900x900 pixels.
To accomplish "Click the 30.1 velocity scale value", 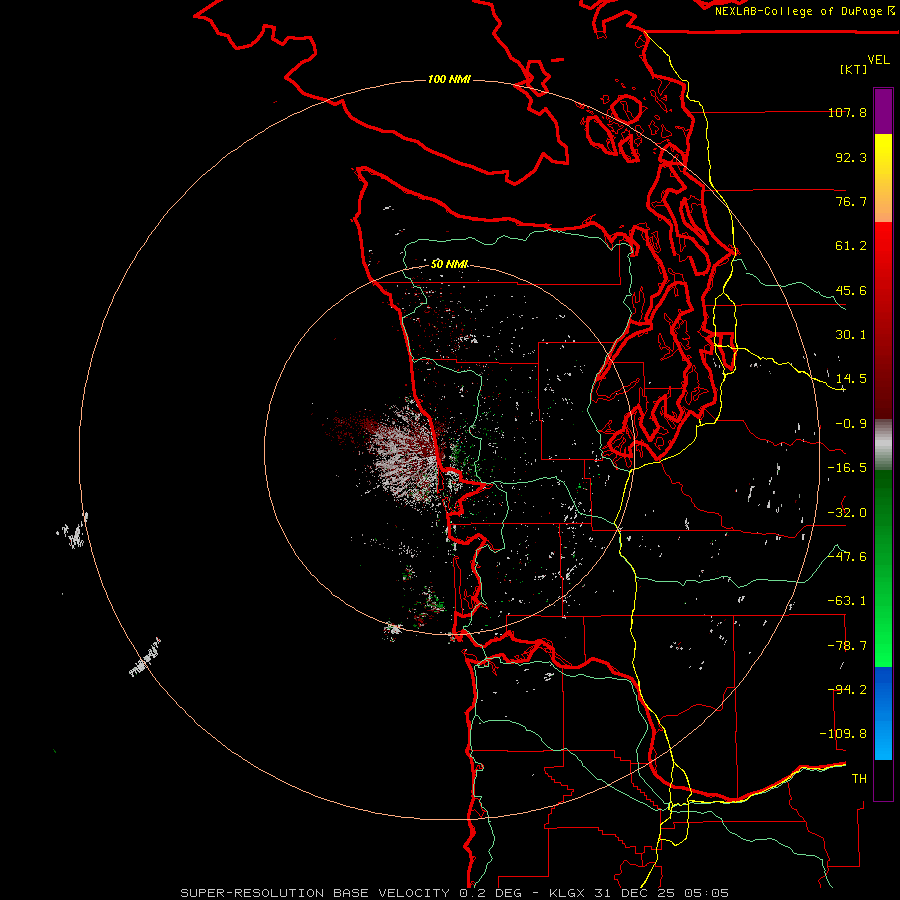I will [x=851, y=335].
